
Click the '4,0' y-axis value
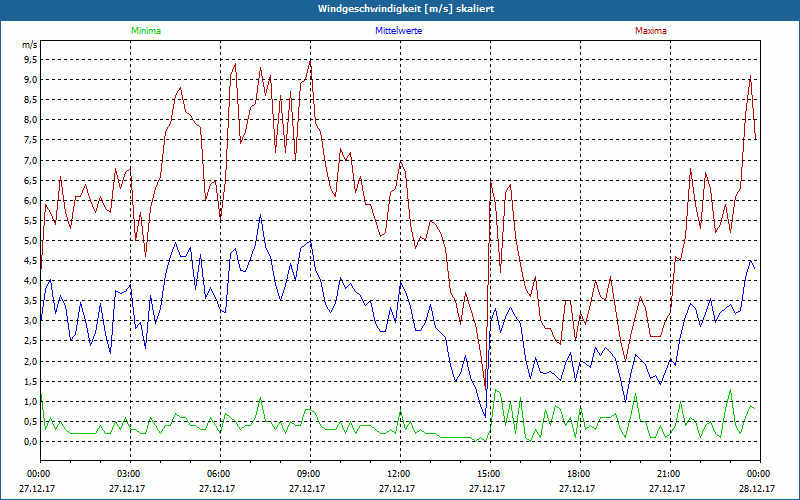click(31, 281)
